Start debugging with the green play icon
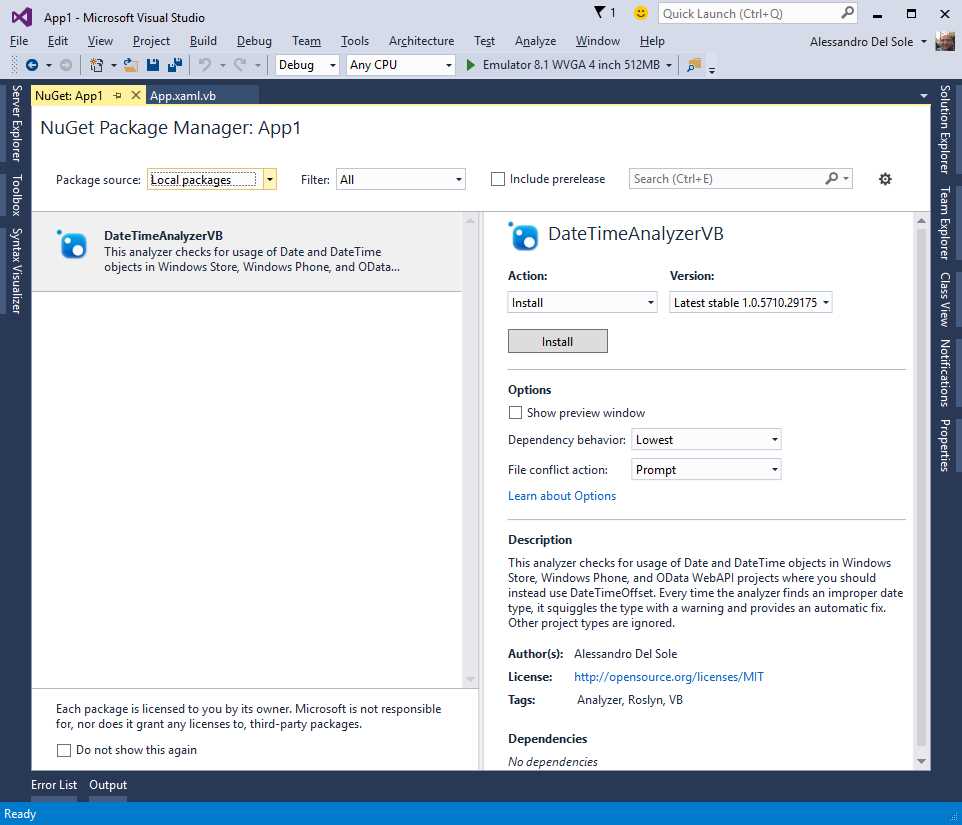Image resolution: width=962 pixels, height=825 pixels. click(470, 64)
